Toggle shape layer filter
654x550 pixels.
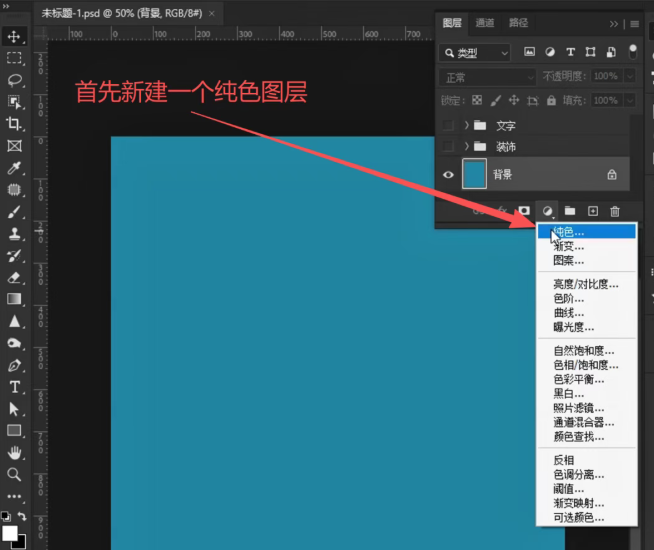point(590,52)
